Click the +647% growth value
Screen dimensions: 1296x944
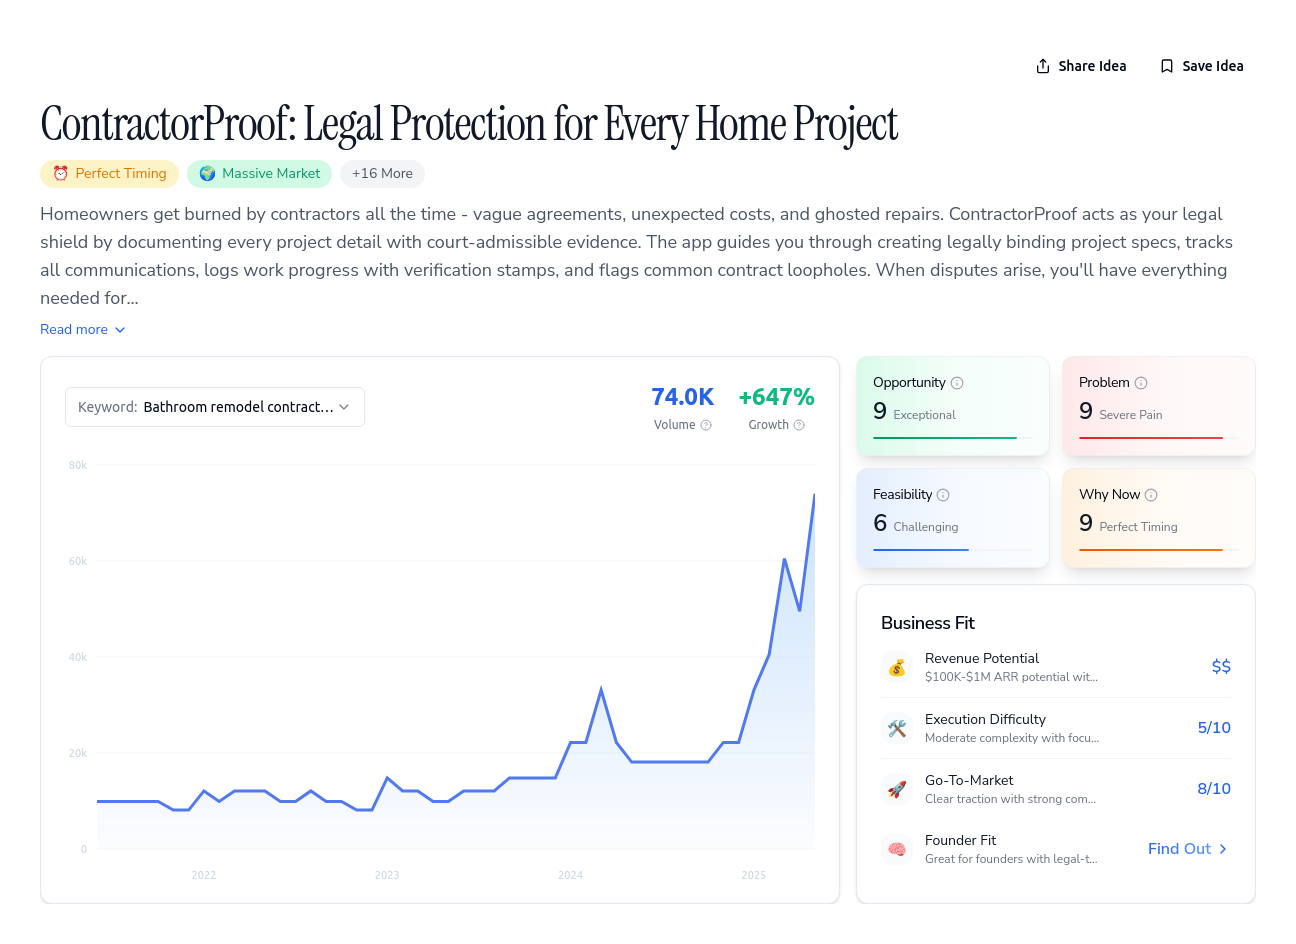[x=776, y=397]
